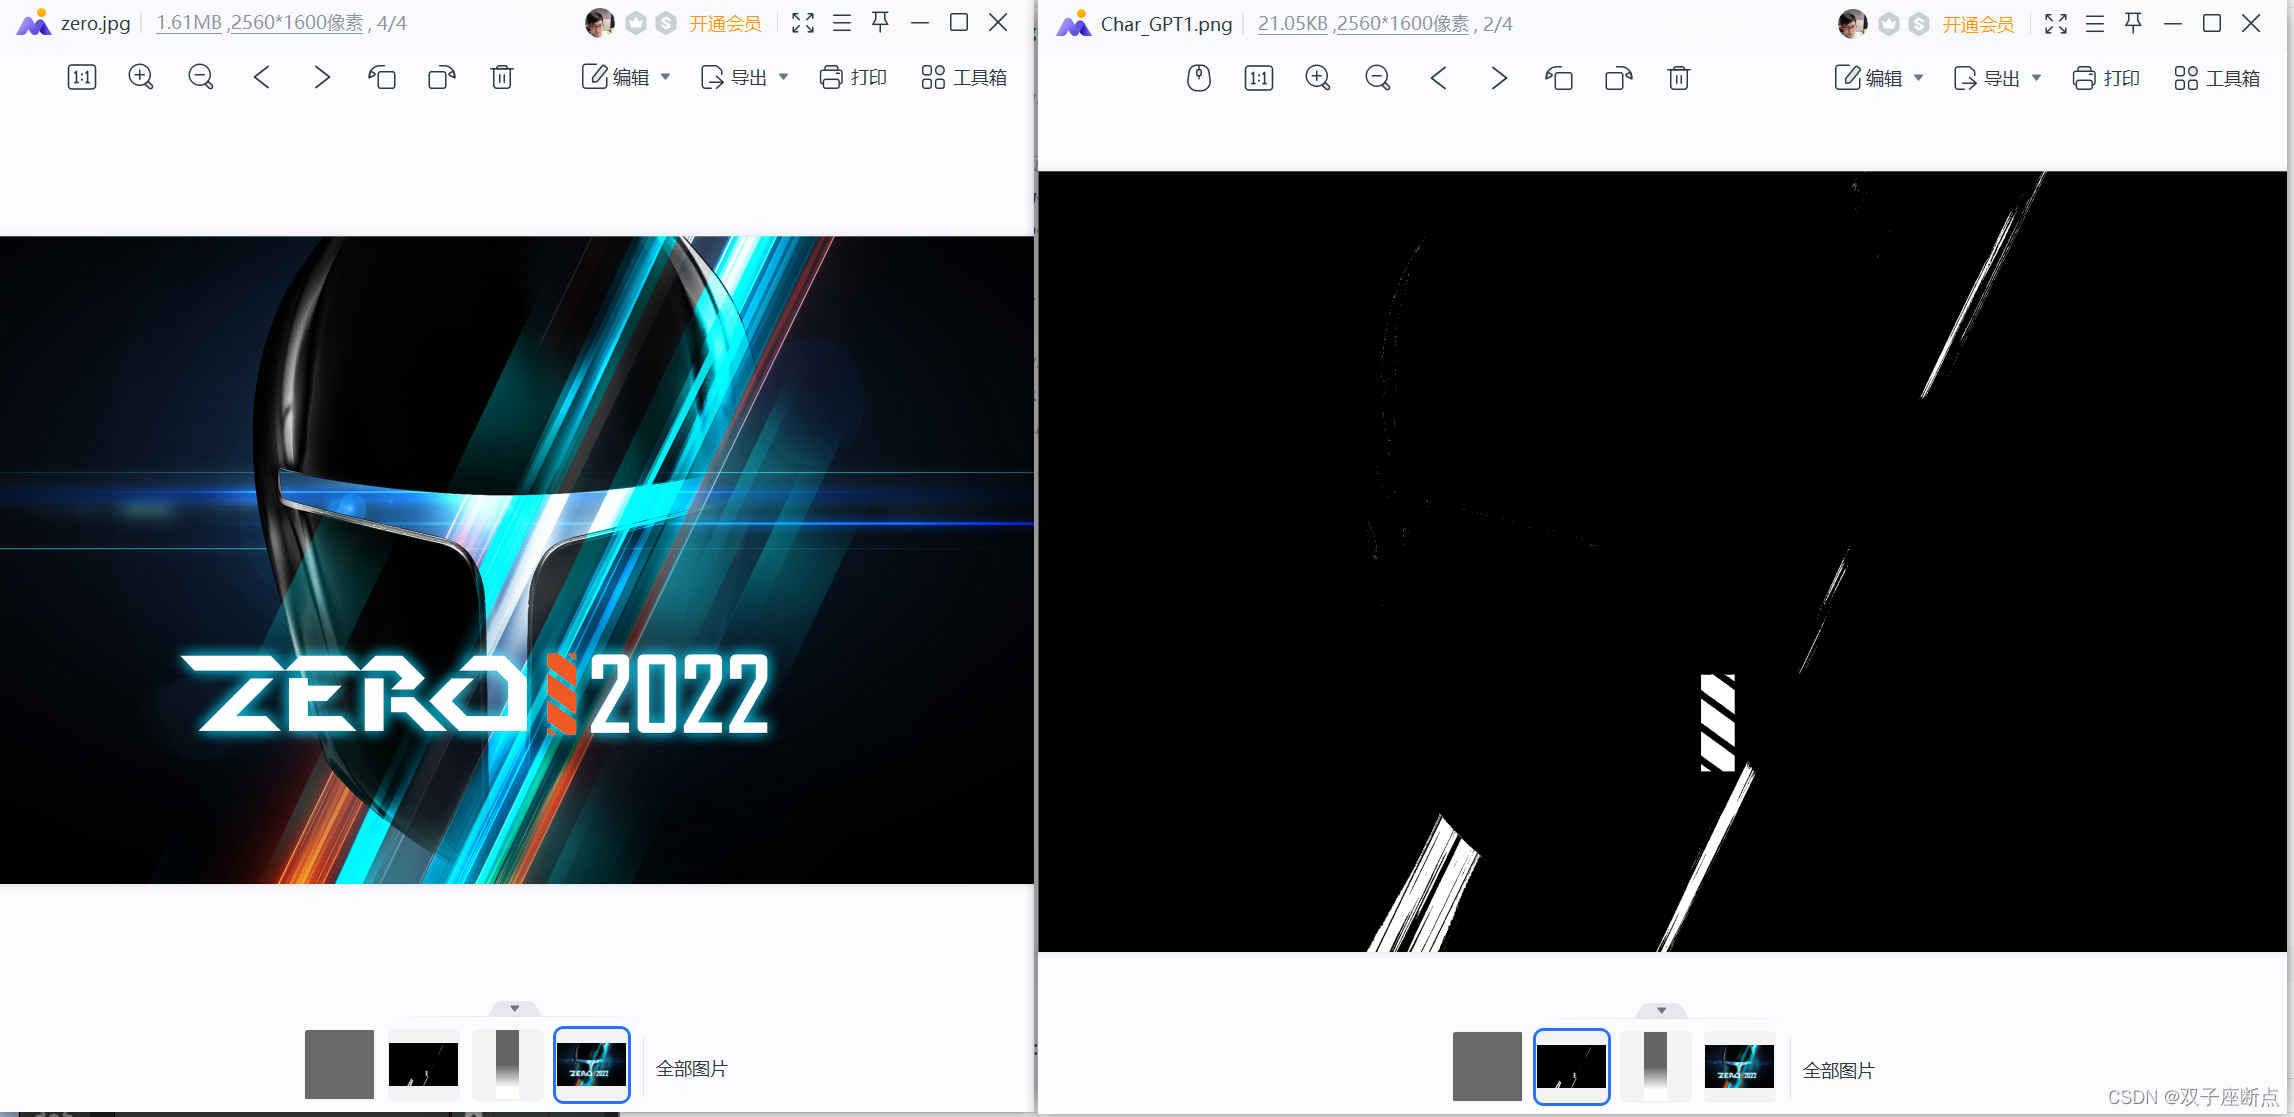This screenshot has width=2294, height=1117.
Task: Click 1:1 actual size icon in Char_GPT1.png window
Action: (x=1259, y=78)
